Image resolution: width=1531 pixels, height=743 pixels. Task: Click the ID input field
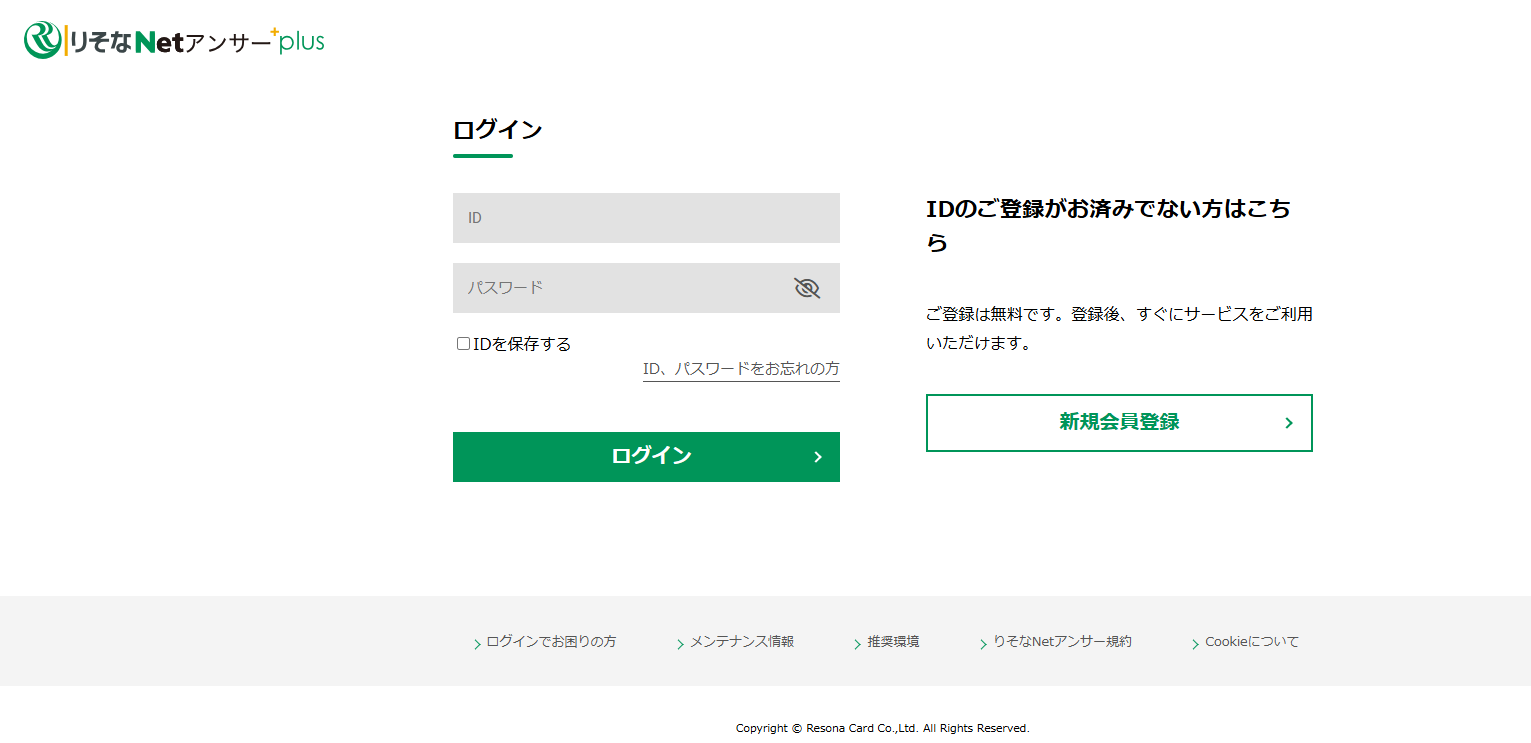[646, 217]
